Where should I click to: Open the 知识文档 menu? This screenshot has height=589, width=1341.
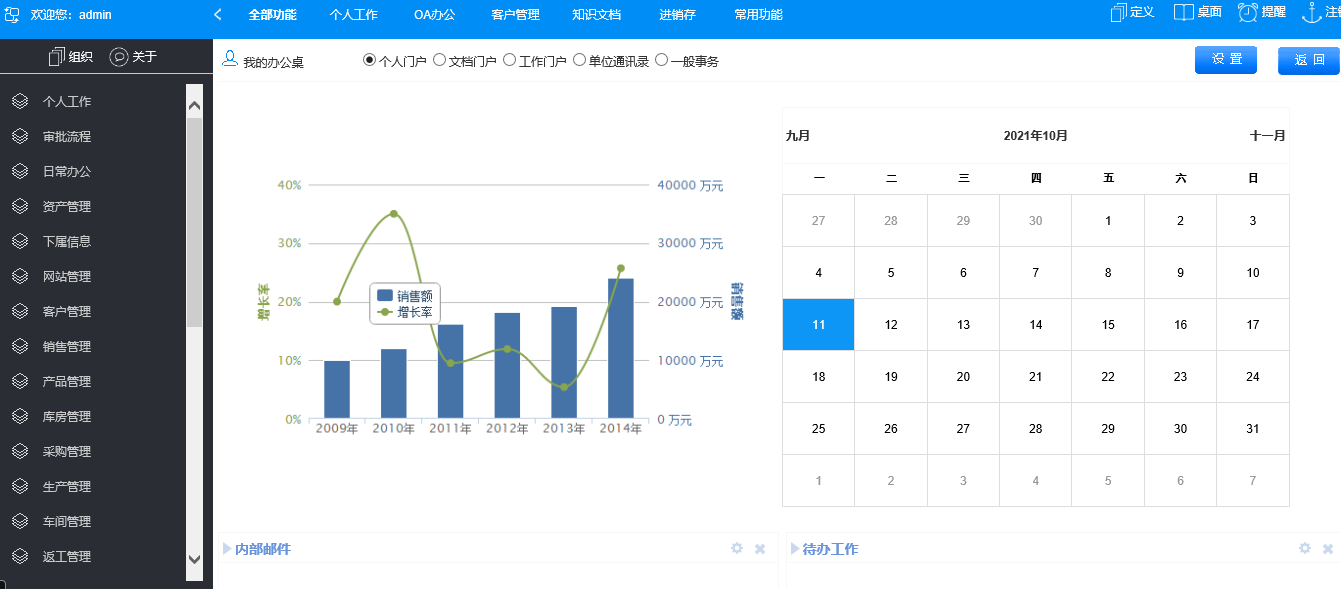[x=596, y=15]
